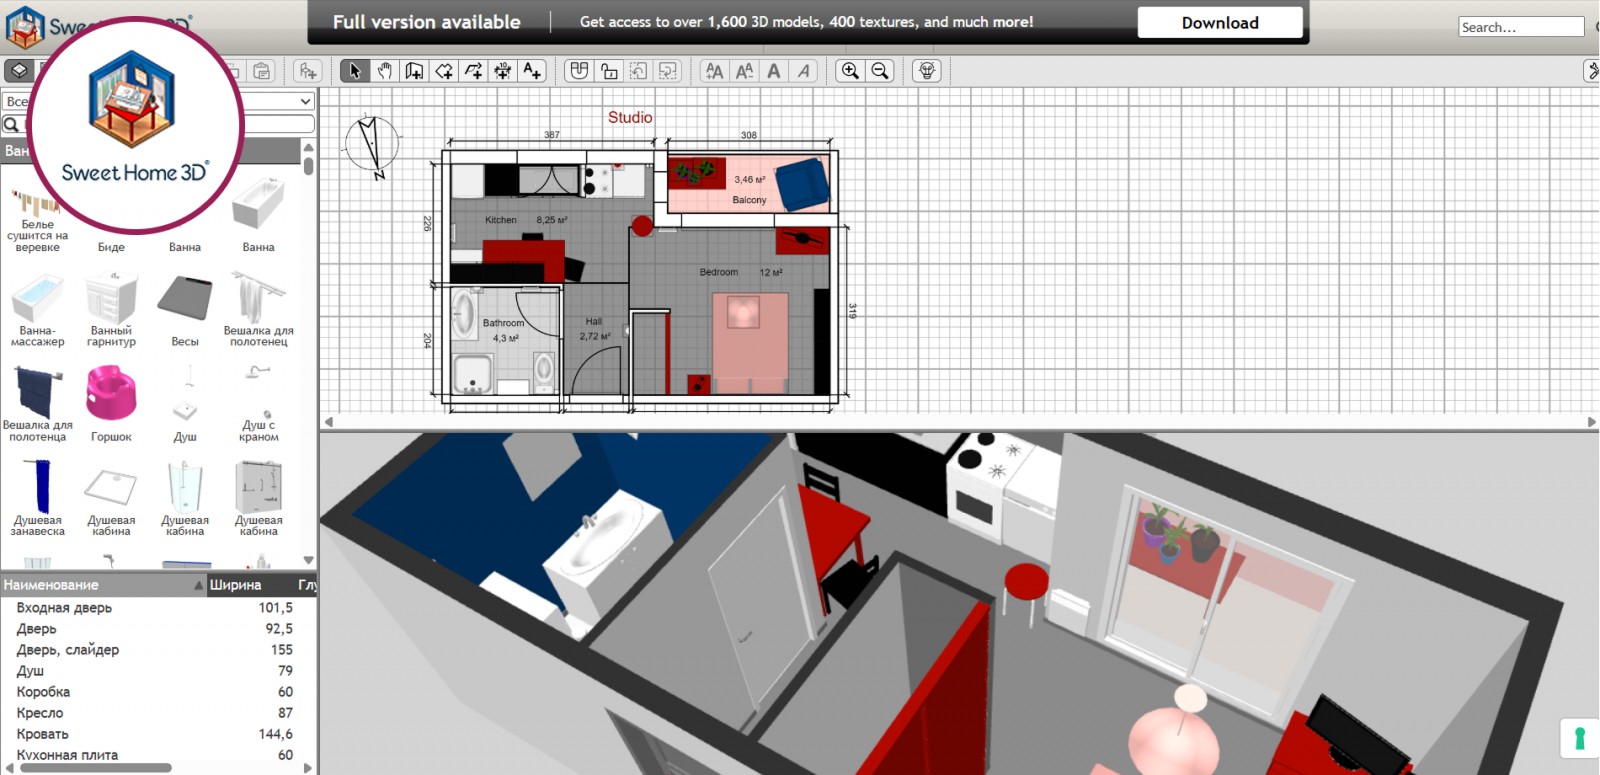Select the Входная дверь row

[157, 608]
